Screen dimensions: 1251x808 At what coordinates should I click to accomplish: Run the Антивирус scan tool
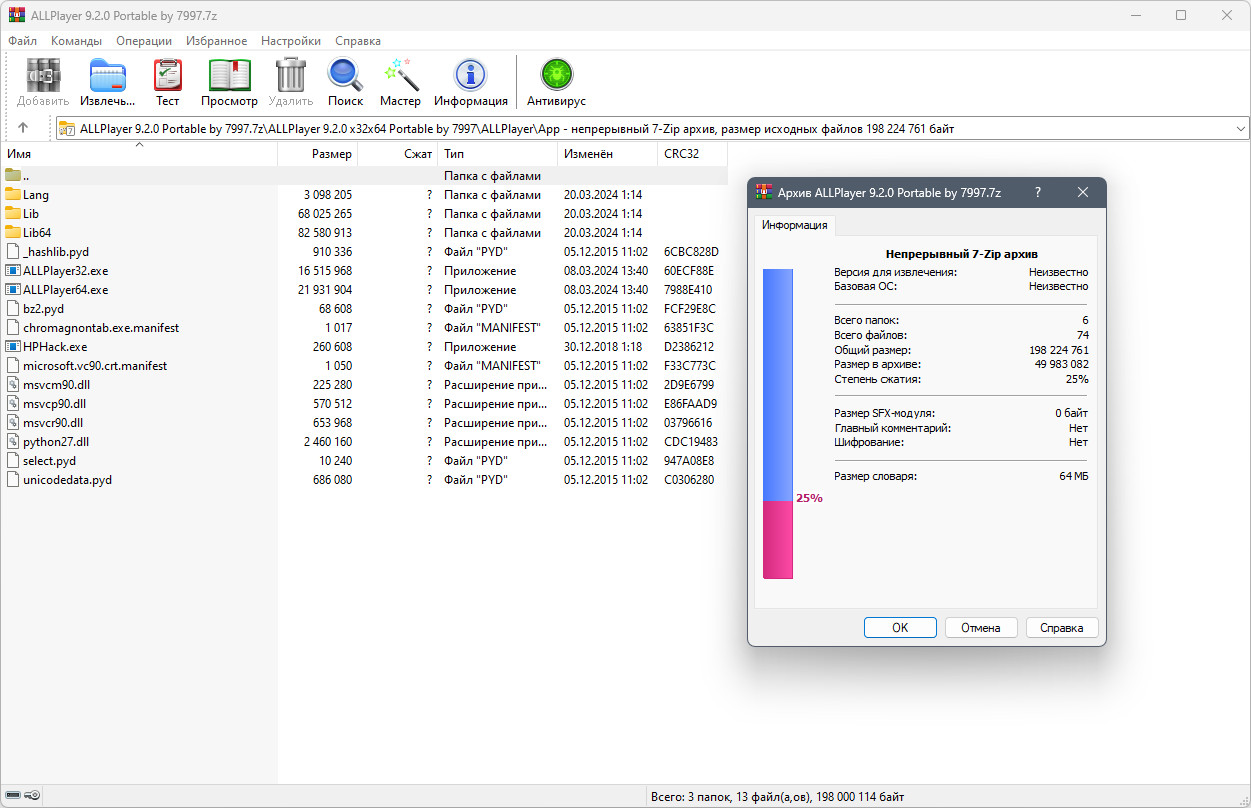pyautogui.click(x=556, y=76)
